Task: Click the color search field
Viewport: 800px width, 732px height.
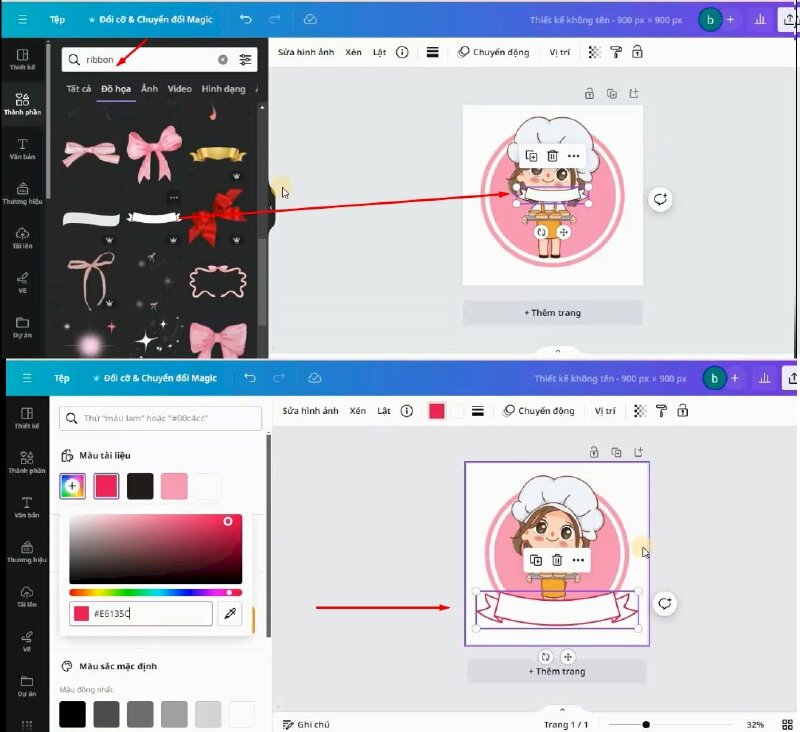Action: [x=158, y=417]
